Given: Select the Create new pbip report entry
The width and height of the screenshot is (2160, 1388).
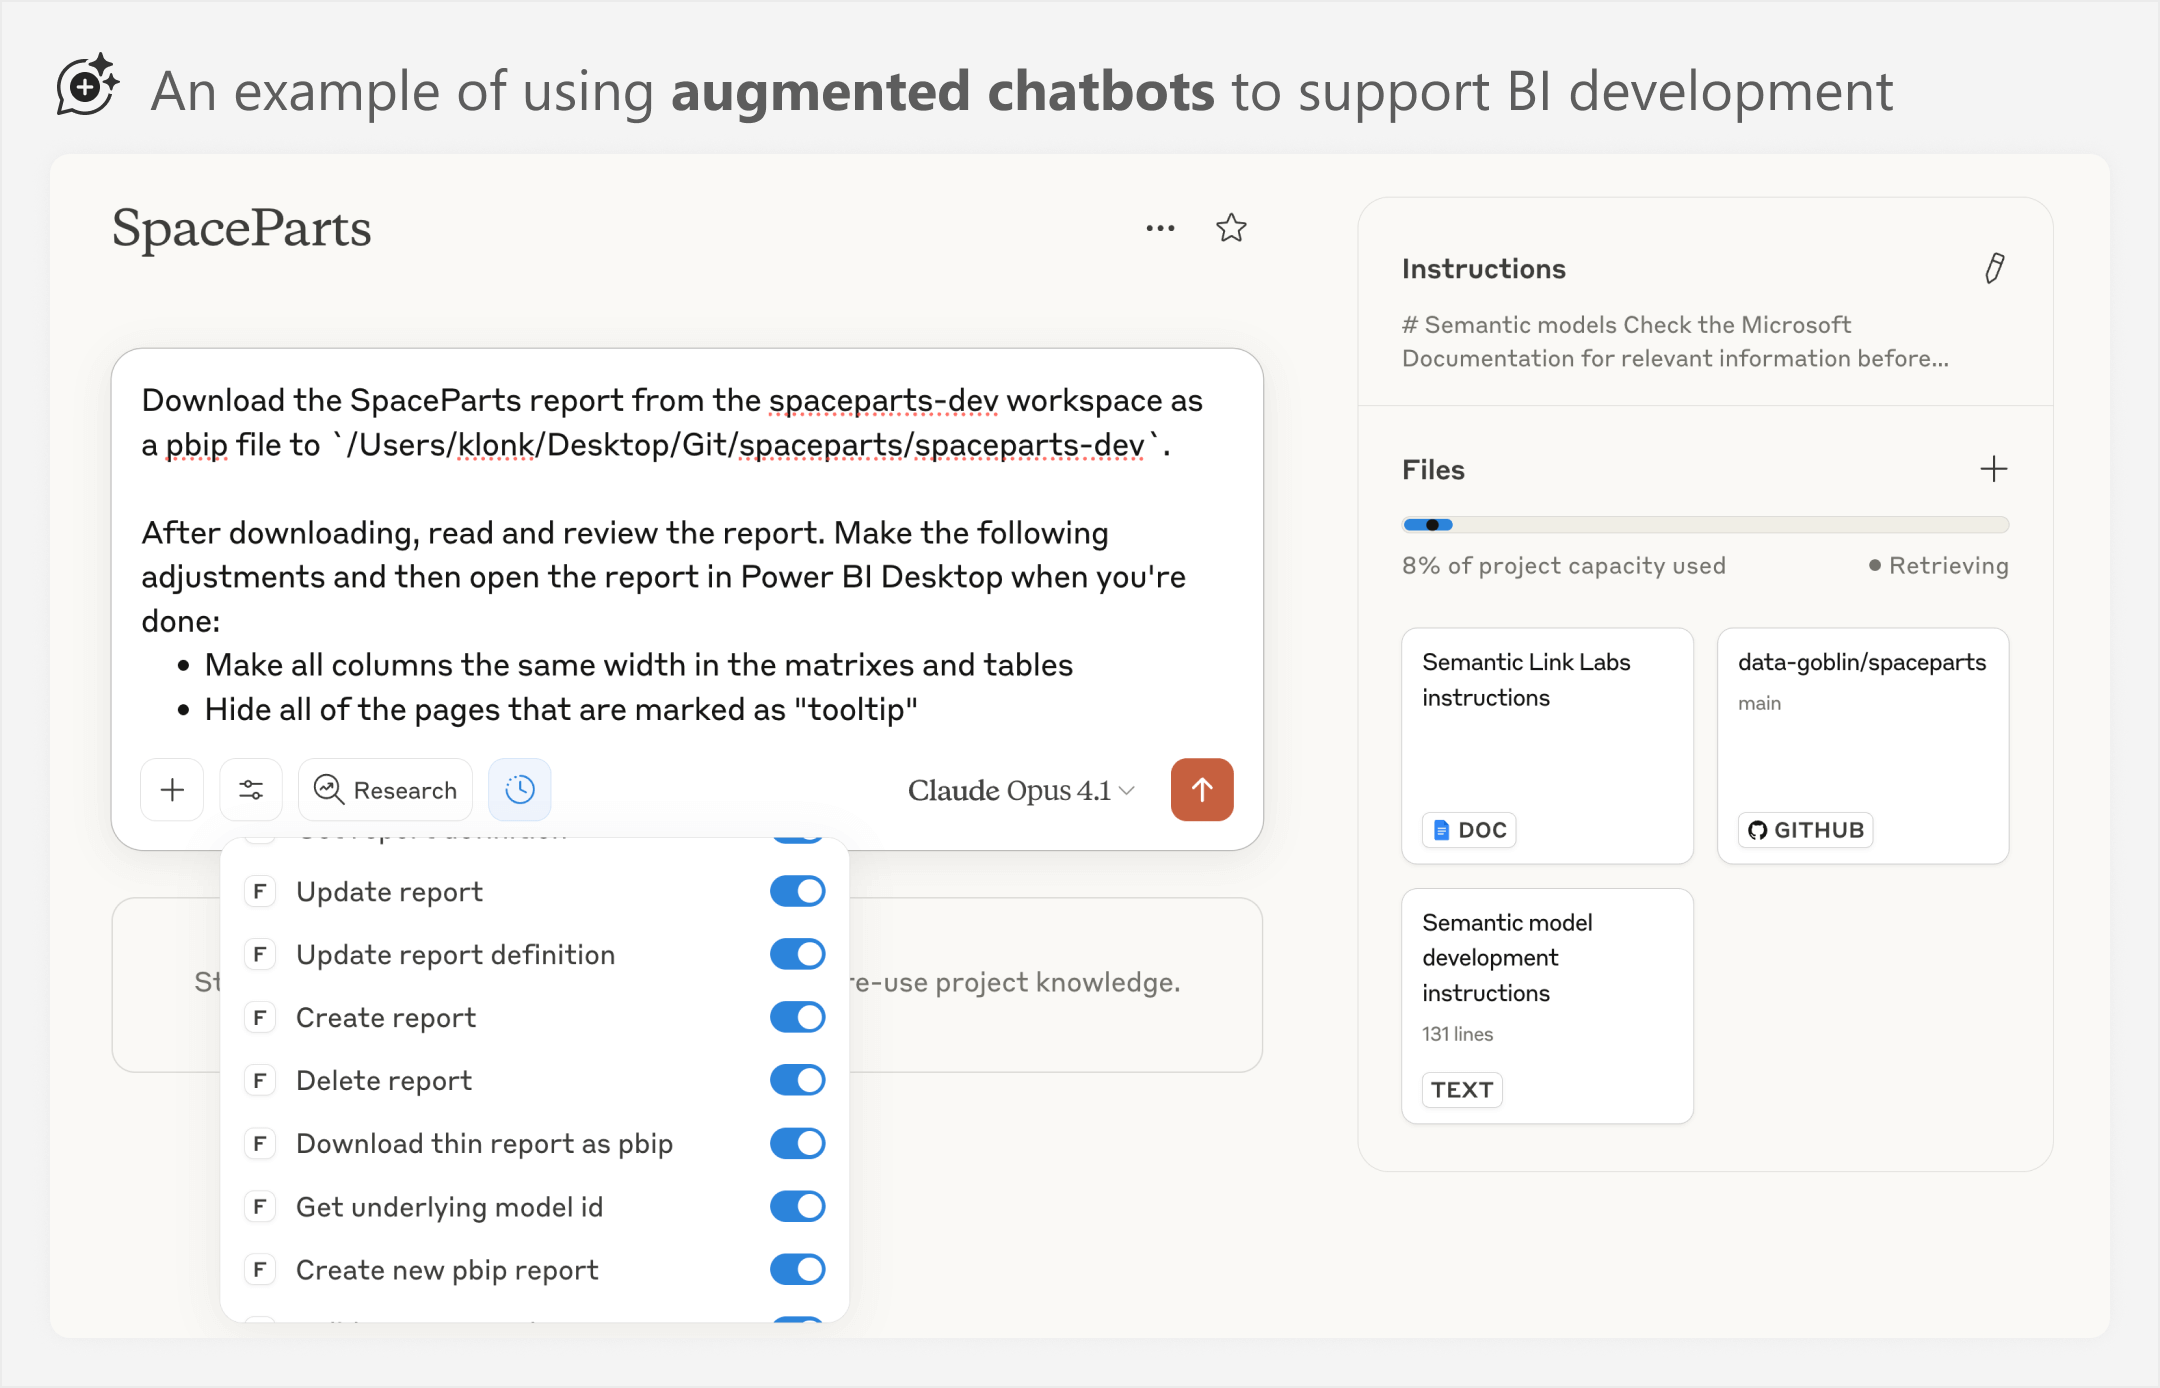Looking at the screenshot, I should (x=535, y=1269).
